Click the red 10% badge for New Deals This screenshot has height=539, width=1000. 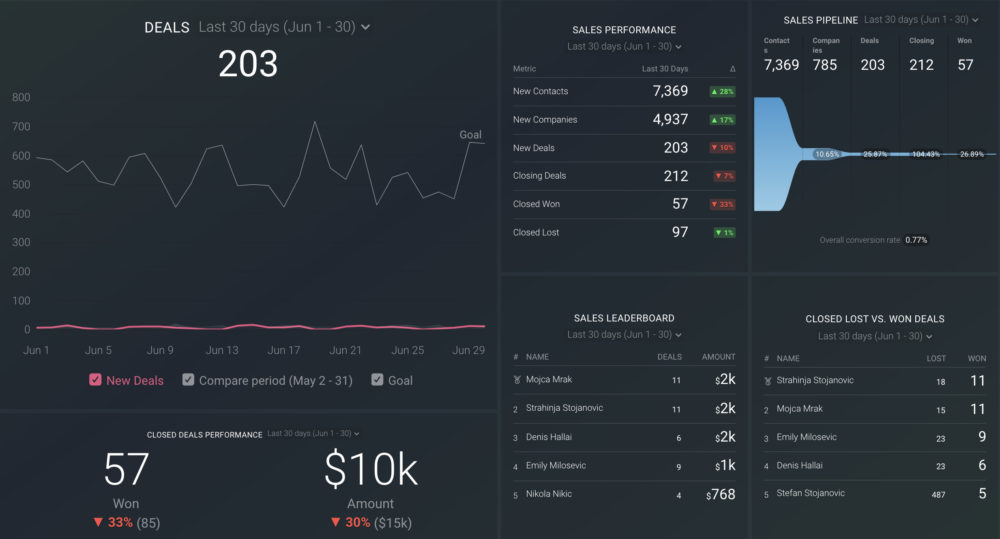coord(721,148)
